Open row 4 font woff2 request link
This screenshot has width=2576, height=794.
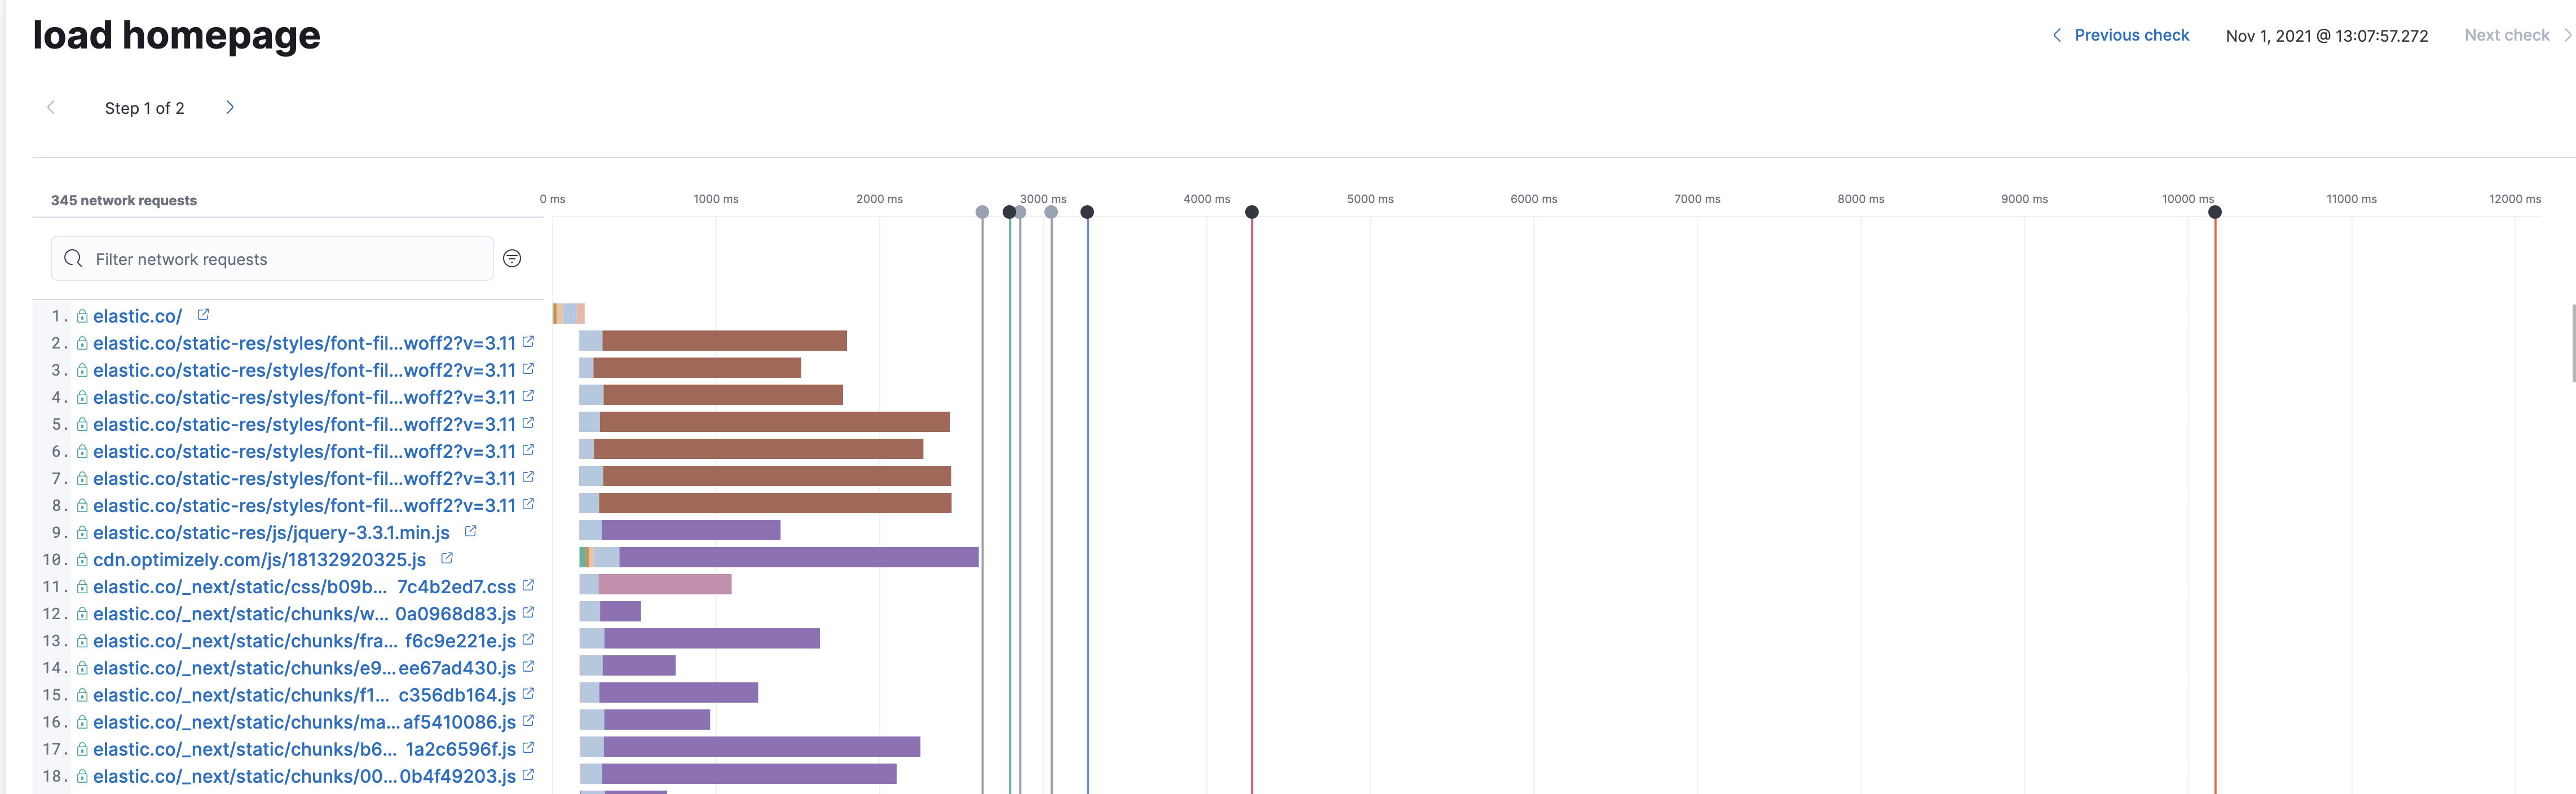(305, 397)
